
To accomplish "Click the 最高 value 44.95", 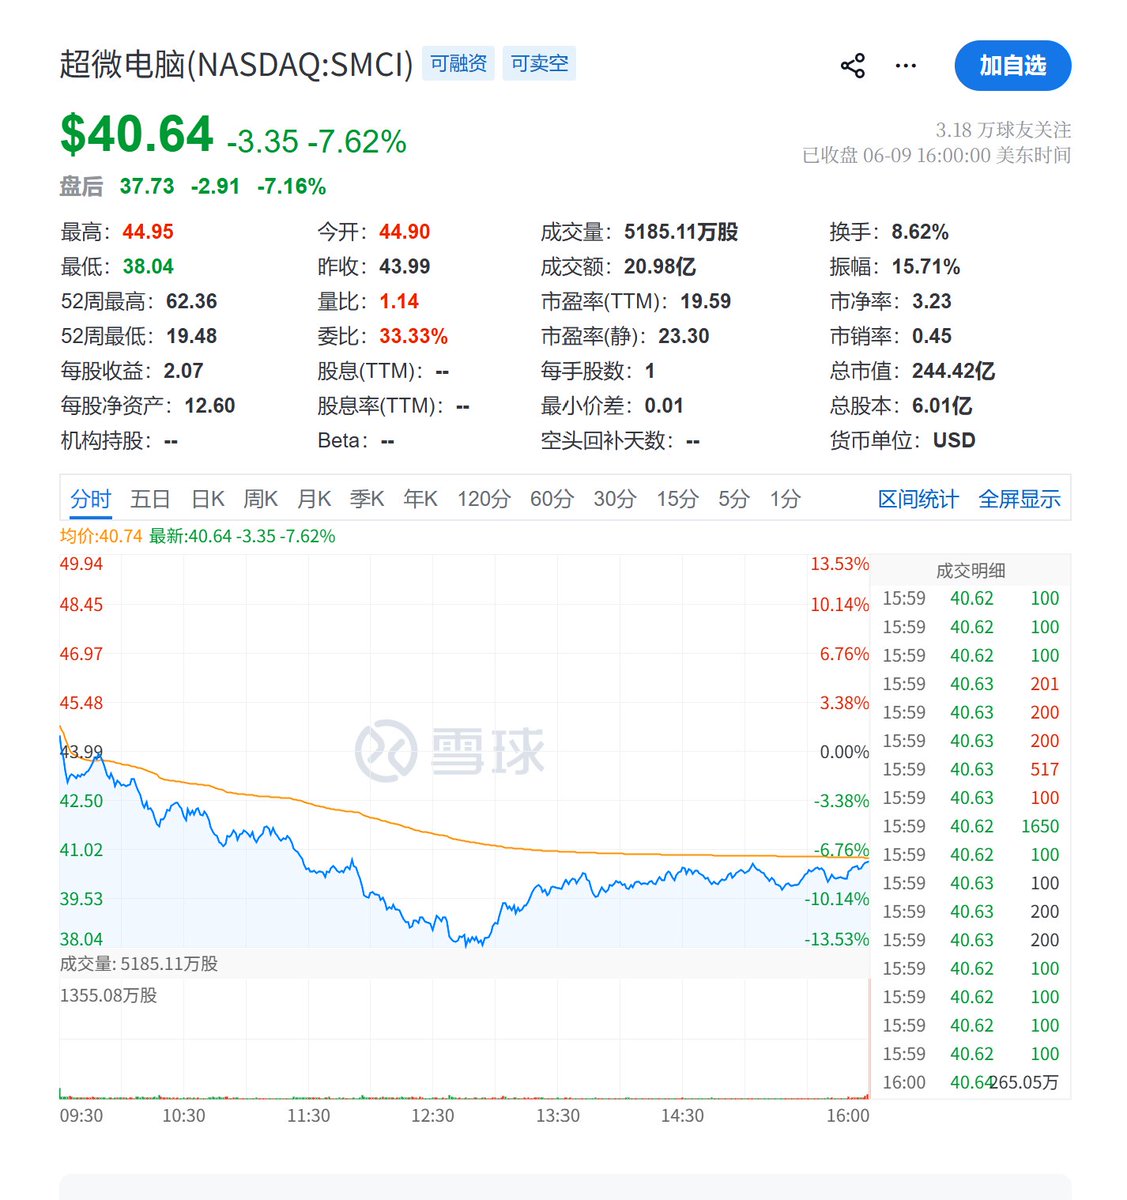I will [x=148, y=232].
